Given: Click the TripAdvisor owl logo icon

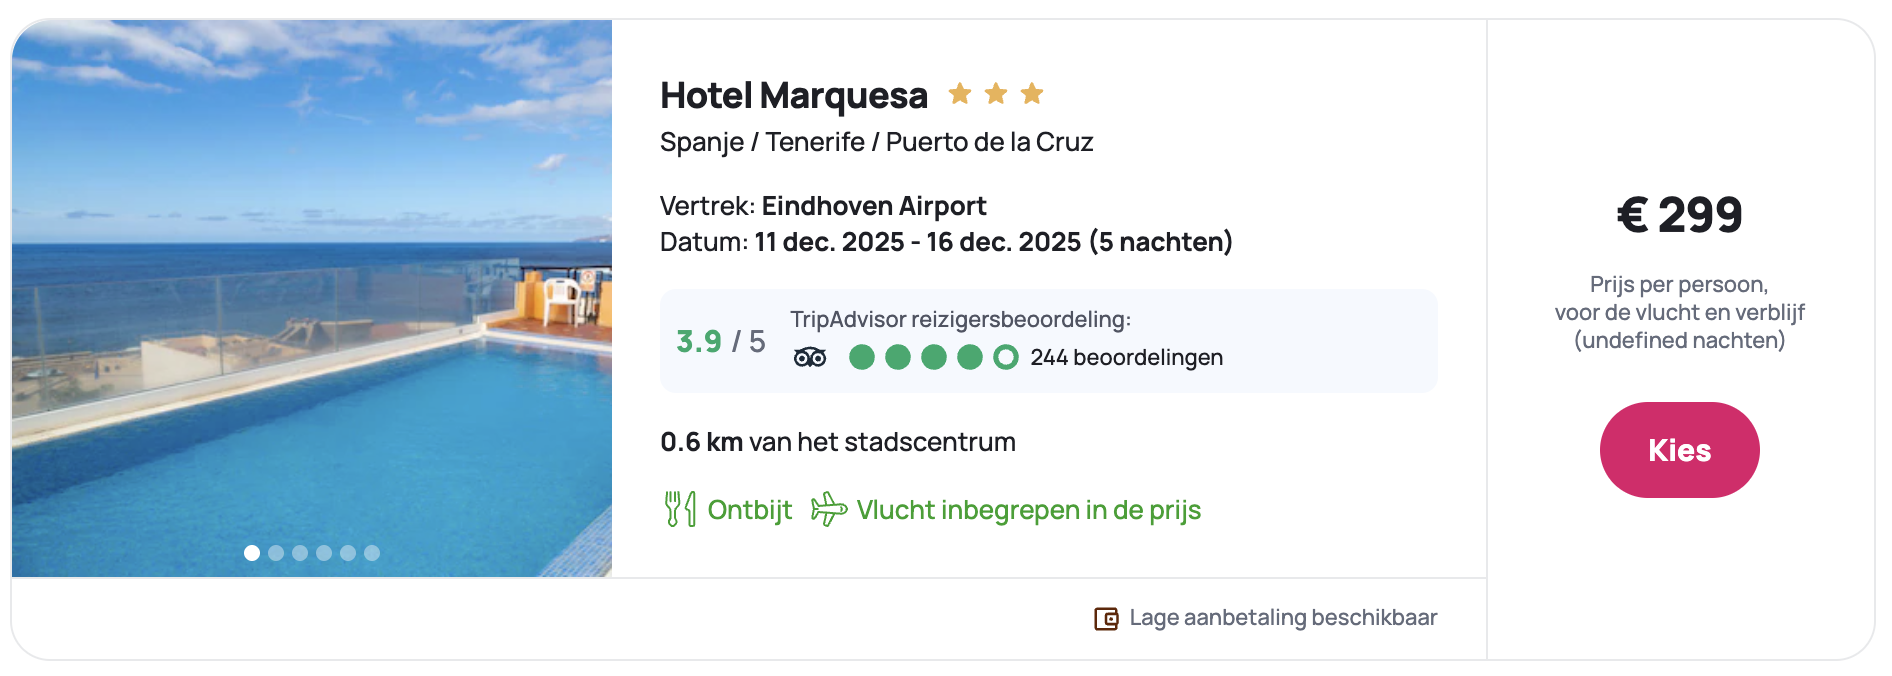Looking at the screenshot, I should pyautogui.click(x=810, y=357).
